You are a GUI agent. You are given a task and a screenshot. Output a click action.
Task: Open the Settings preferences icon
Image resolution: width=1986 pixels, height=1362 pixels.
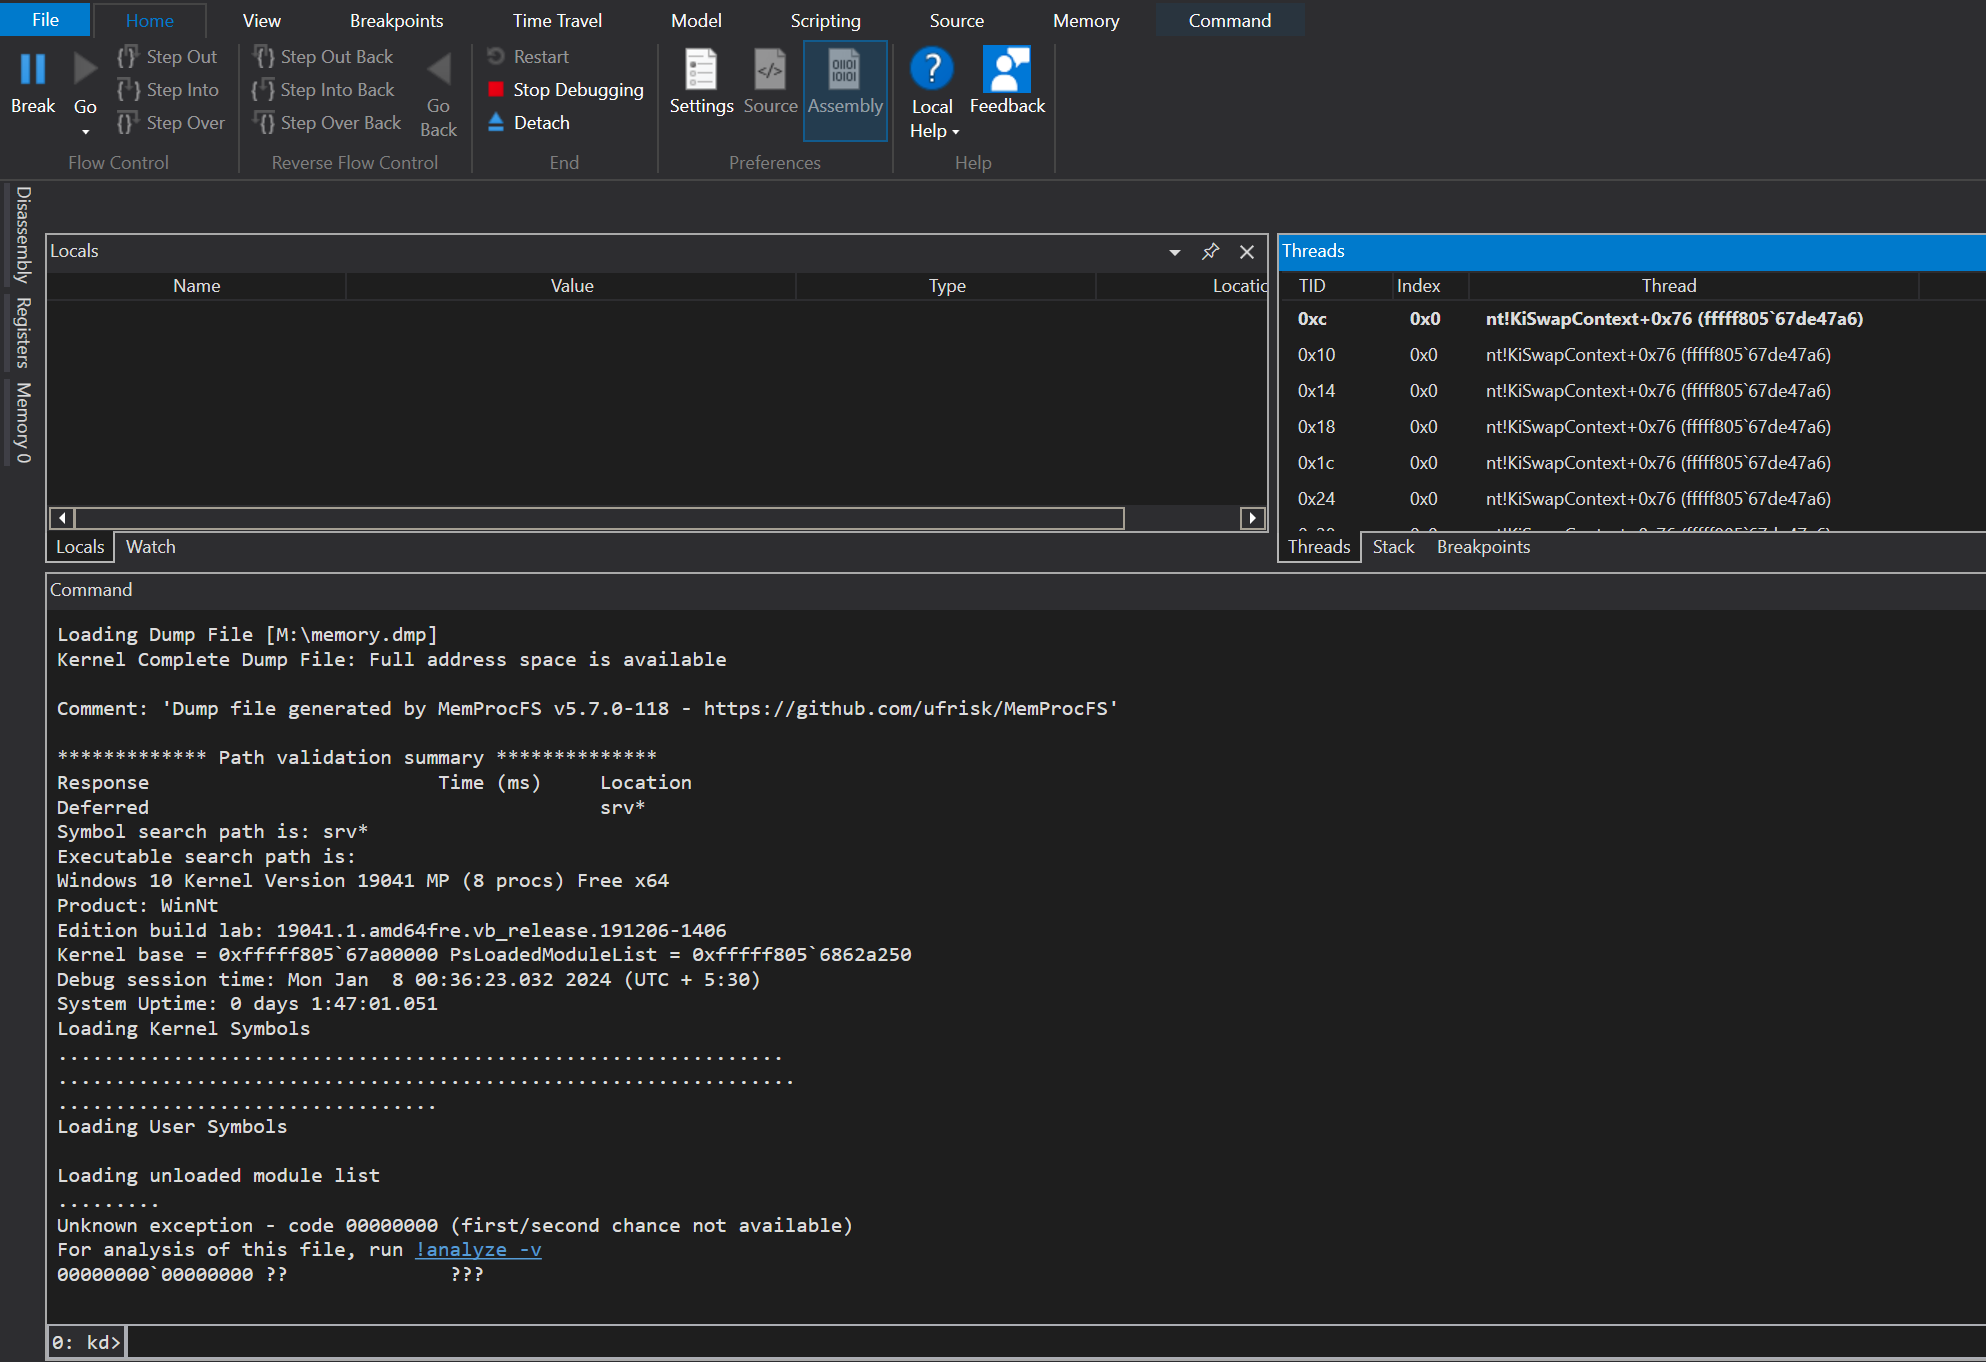point(700,70)
